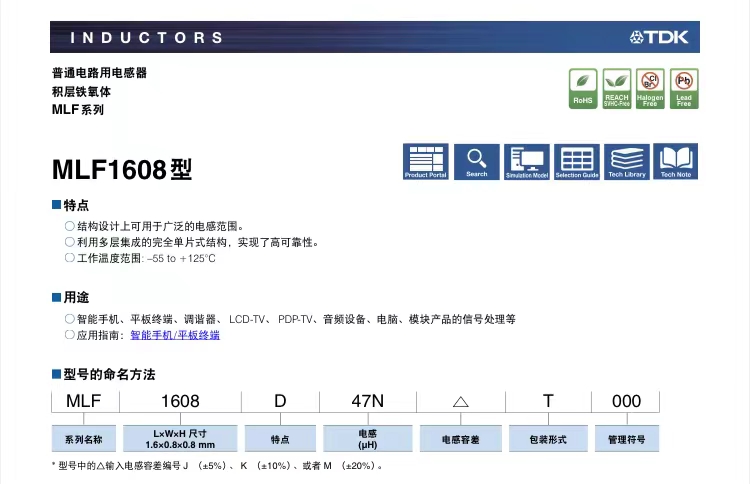
Task: Click the INDUCTORS header title
Action: point(147,37)
